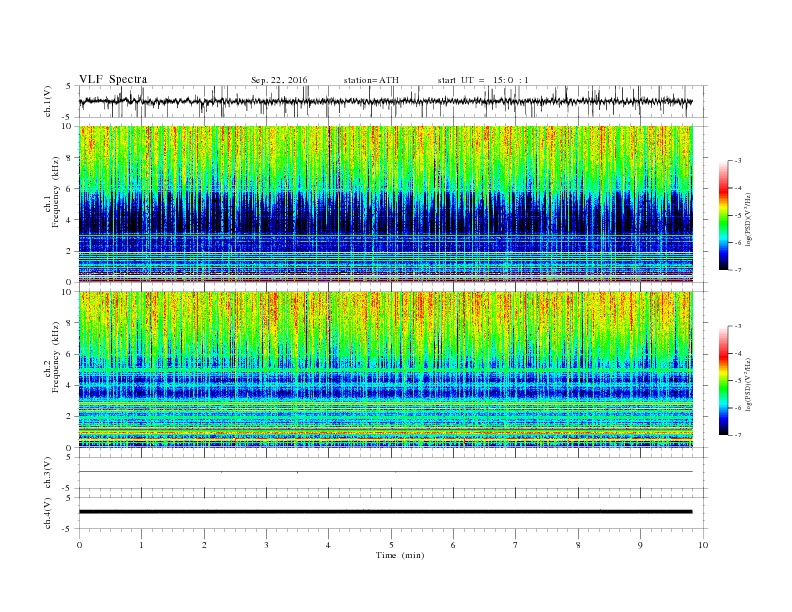Click the "ch.3(V)" axis label
This screenshot has height=612, width=792.
[48, 473]
